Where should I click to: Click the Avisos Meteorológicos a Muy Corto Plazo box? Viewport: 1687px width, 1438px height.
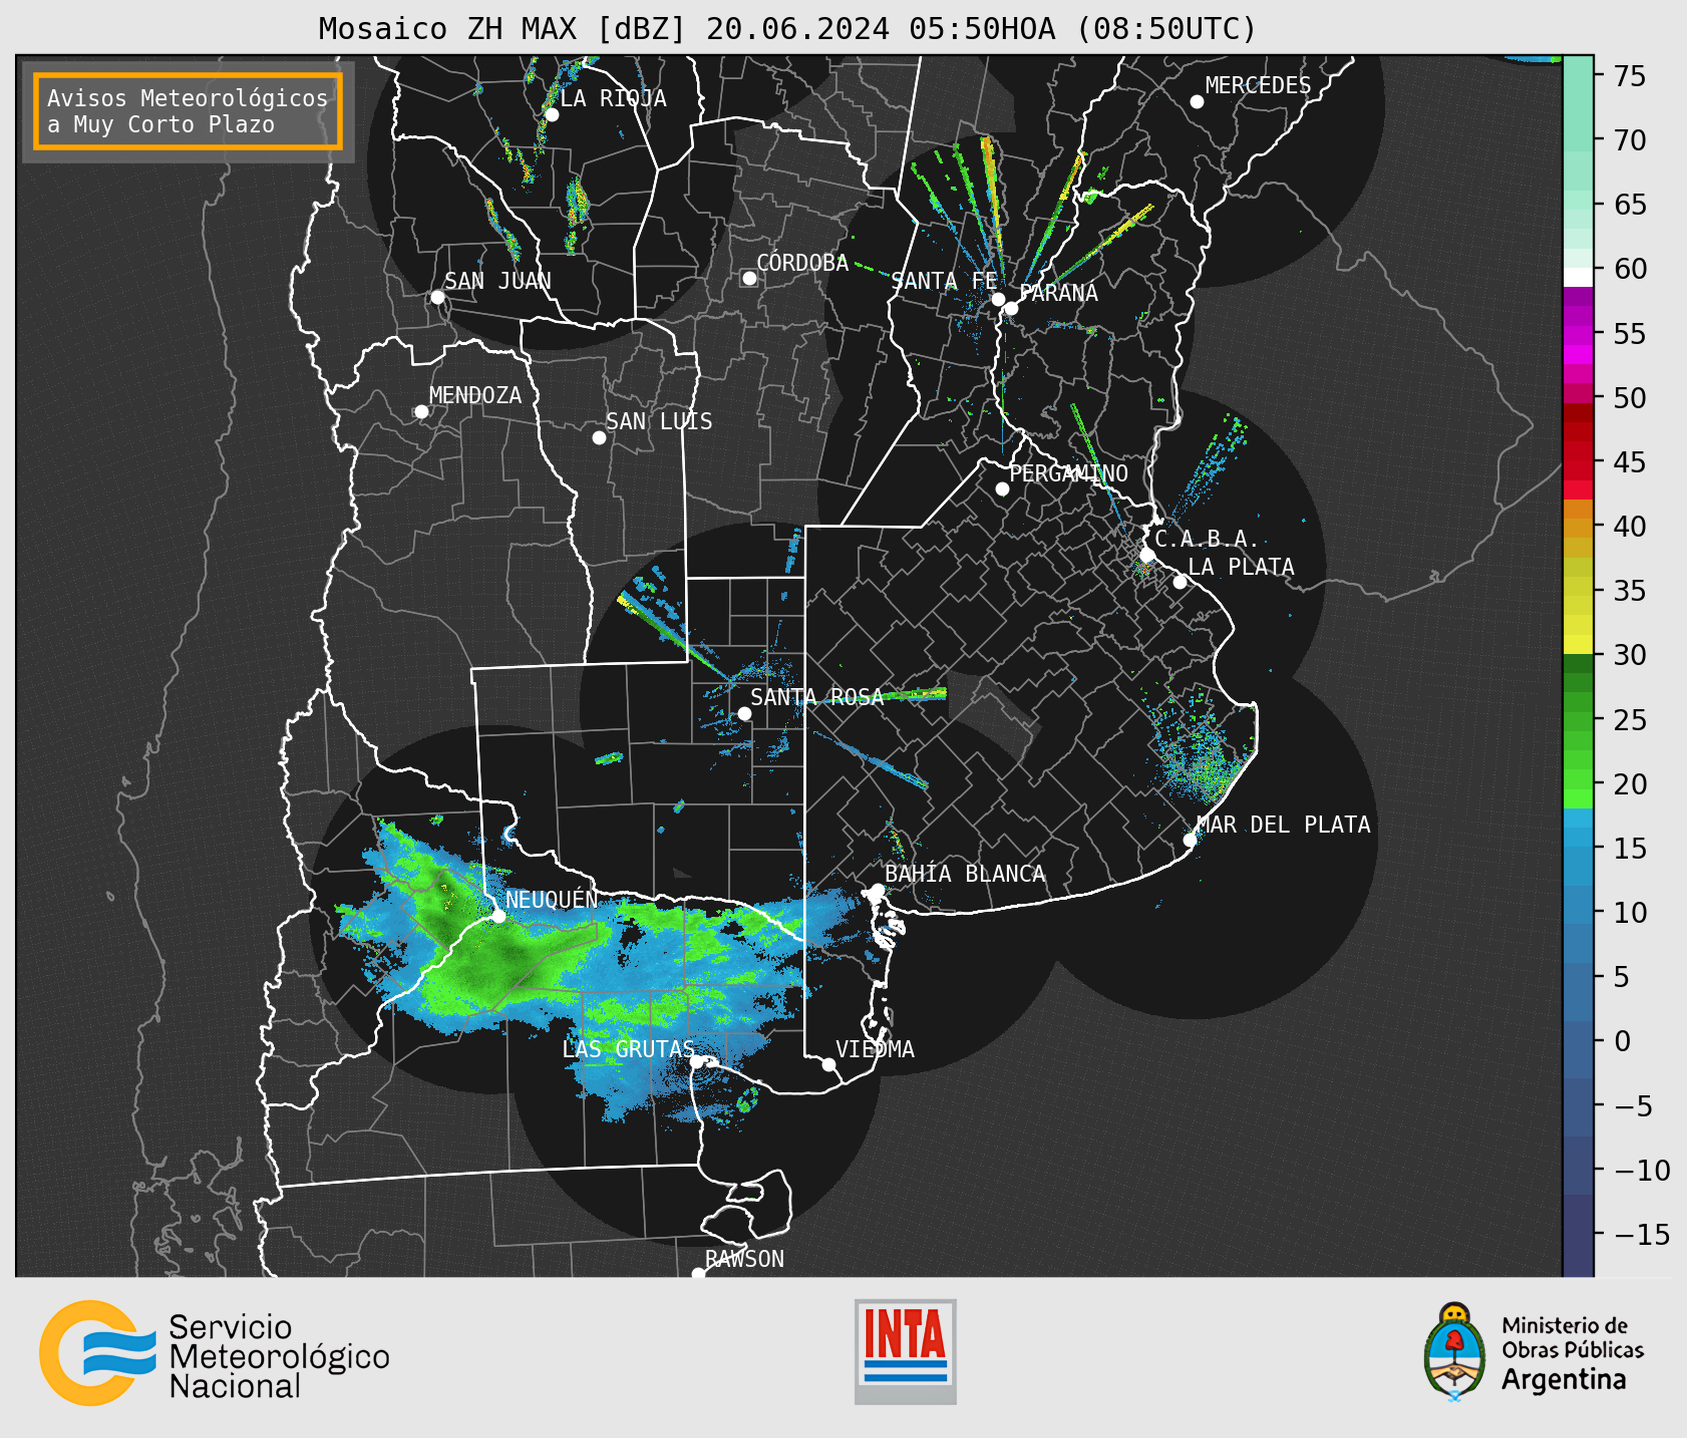click(188, 111)
